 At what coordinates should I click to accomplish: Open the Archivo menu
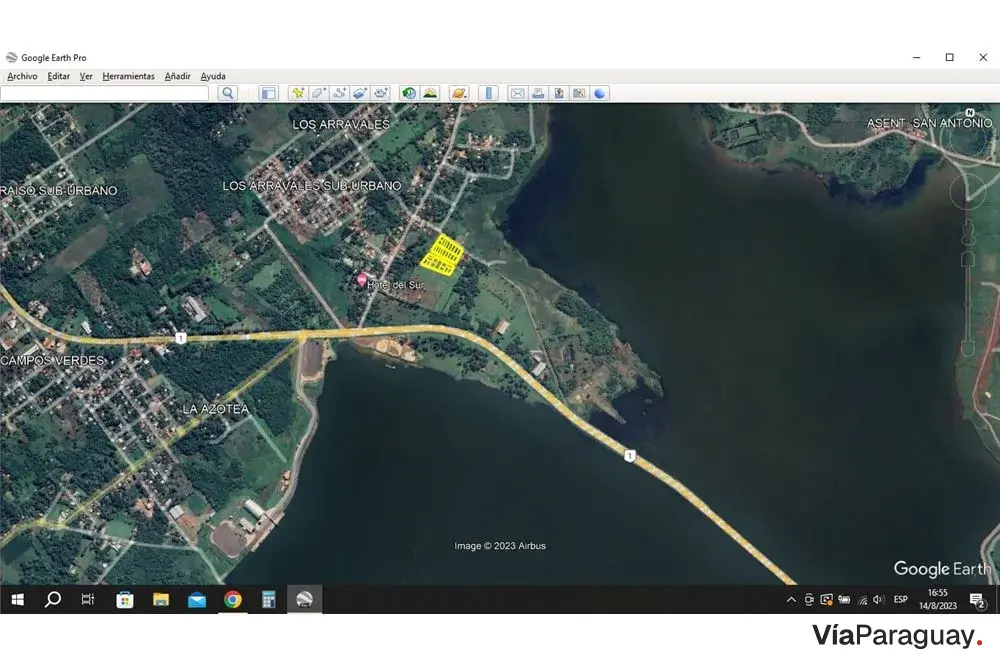point(22,76)
